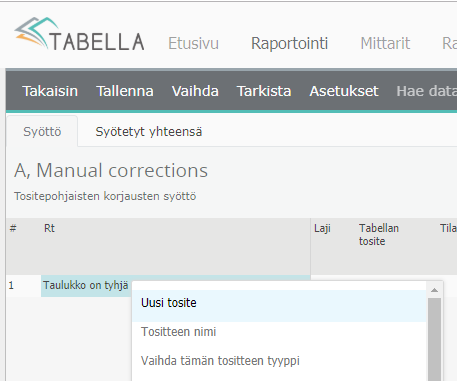The image size is (457, 381).
Task: Click the Hae data toolbar item
Action: point(427,91)
